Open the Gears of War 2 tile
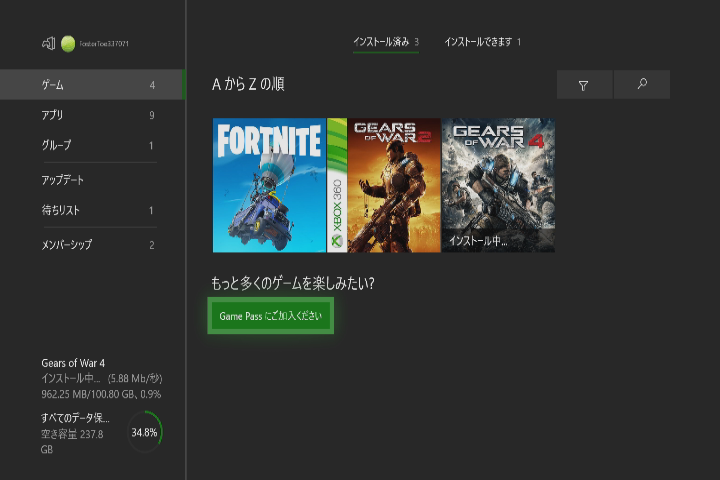Image resolution: width=720 pixels, height=480 pixels. (384, 185)
